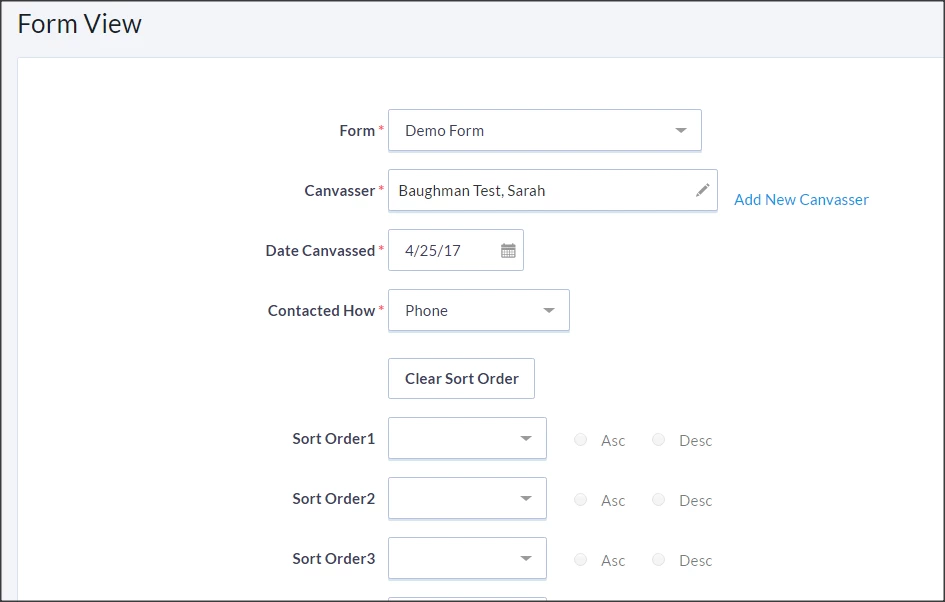This screenshot has width=945, height=602.
Task: Open the Form dropdown showing Demo Form
Action: (x=545, y=130)
